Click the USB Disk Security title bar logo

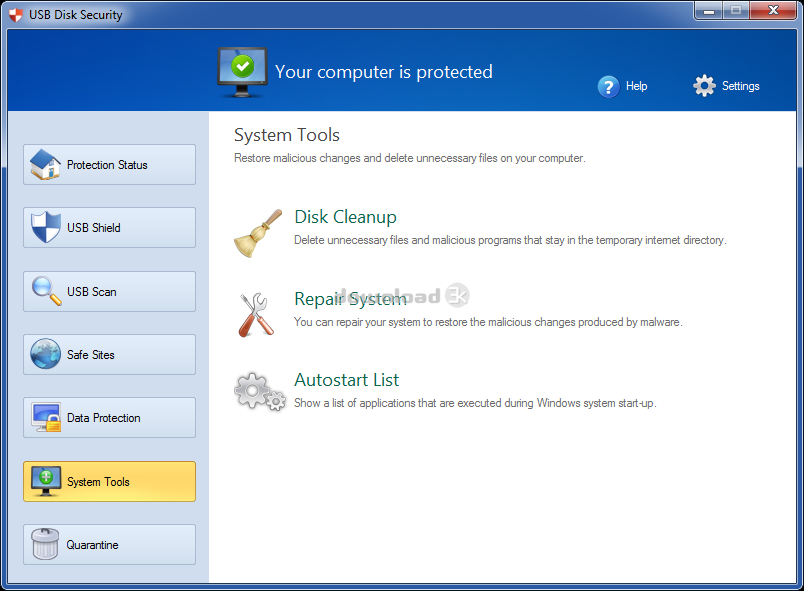pyautogui.click(x=16, y=15)
